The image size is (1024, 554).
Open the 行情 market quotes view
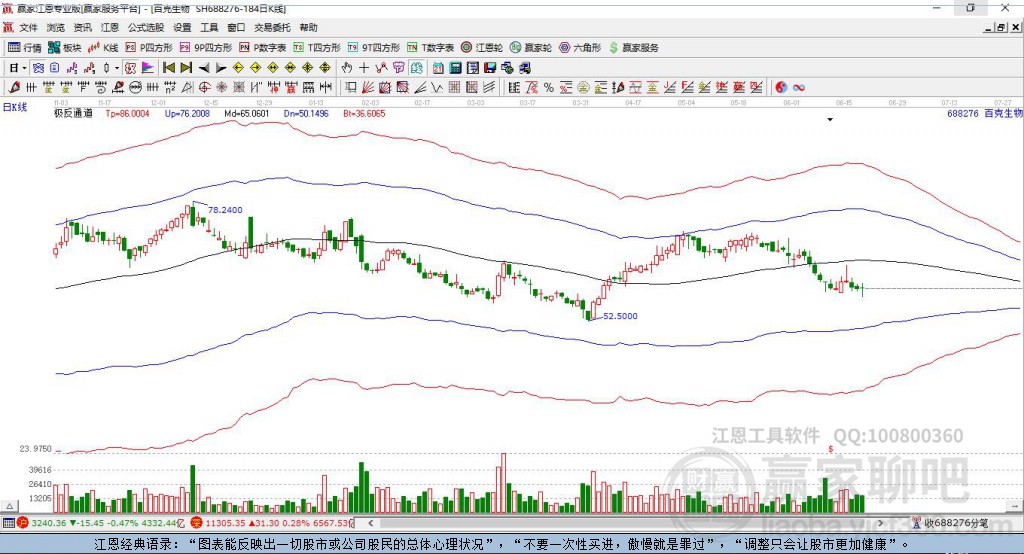click(25, 48)
